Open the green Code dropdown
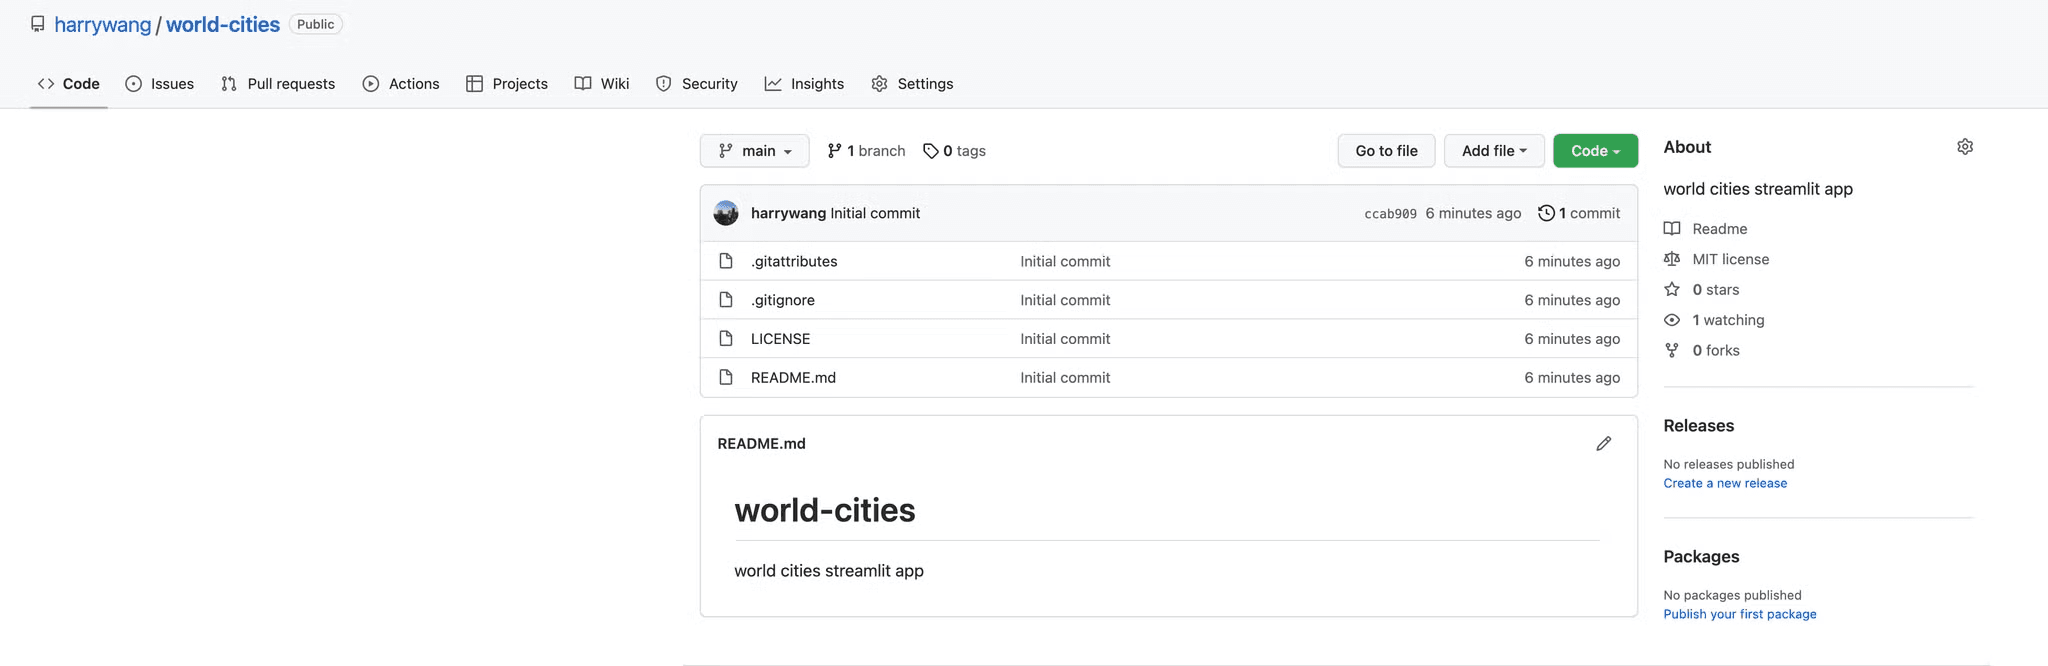Screen dimensions: 2048x666 [1595, 151]
